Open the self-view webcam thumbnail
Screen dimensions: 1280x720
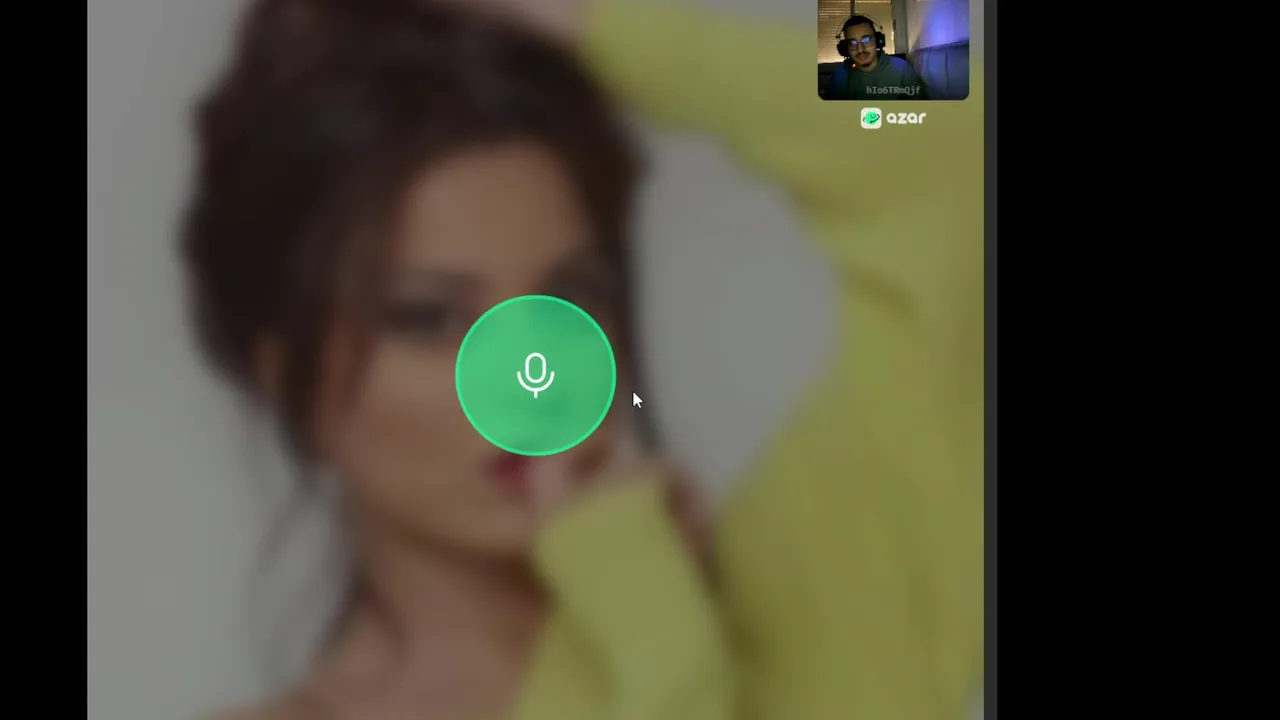coord(893,50)
